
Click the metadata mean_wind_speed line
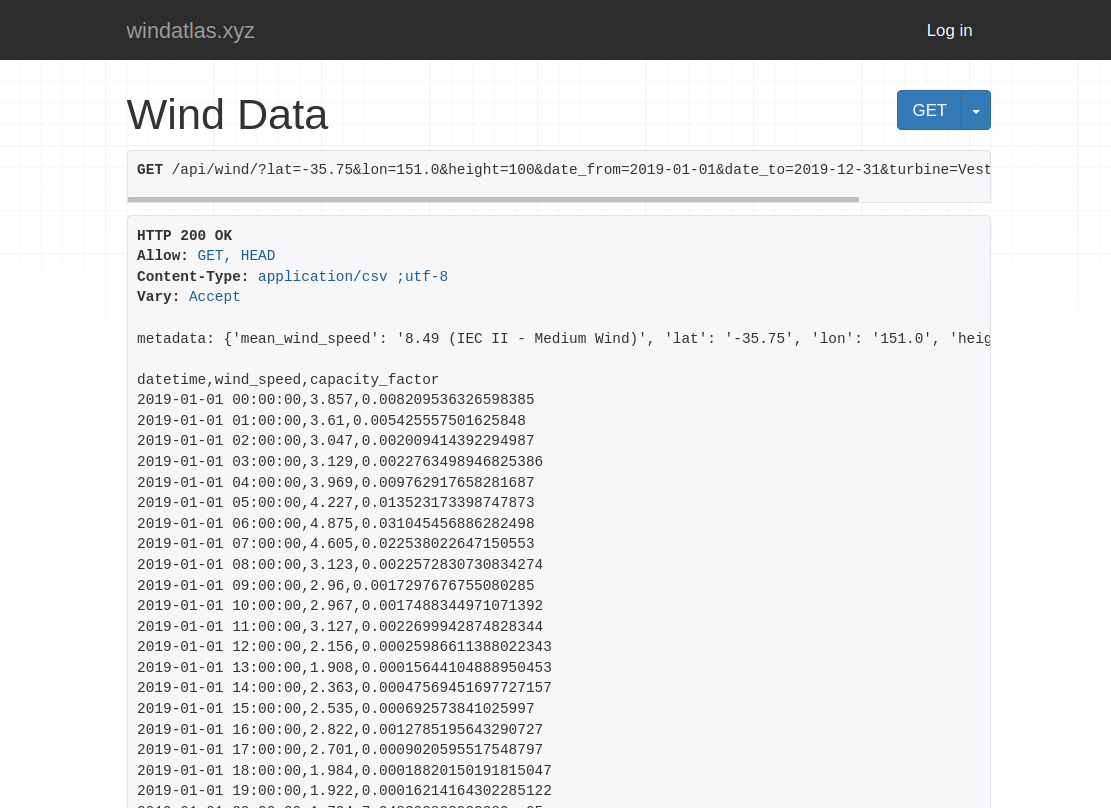coord(564,339)
